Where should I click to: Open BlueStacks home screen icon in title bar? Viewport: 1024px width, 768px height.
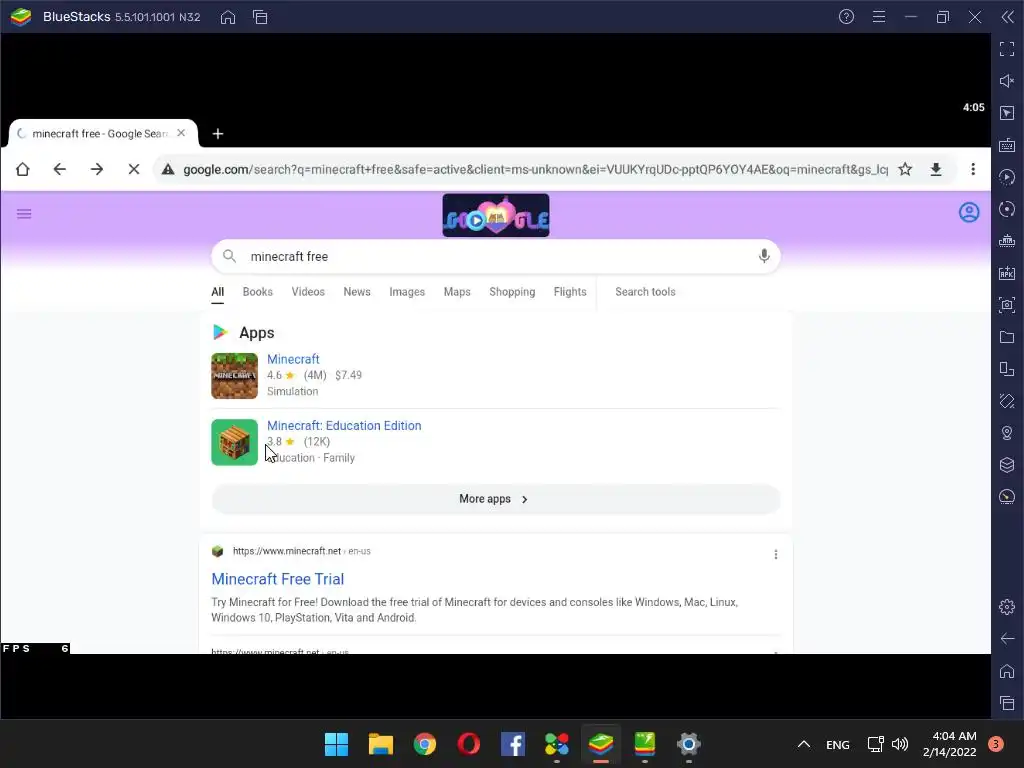pyautogui.click(x=228, y=17)
